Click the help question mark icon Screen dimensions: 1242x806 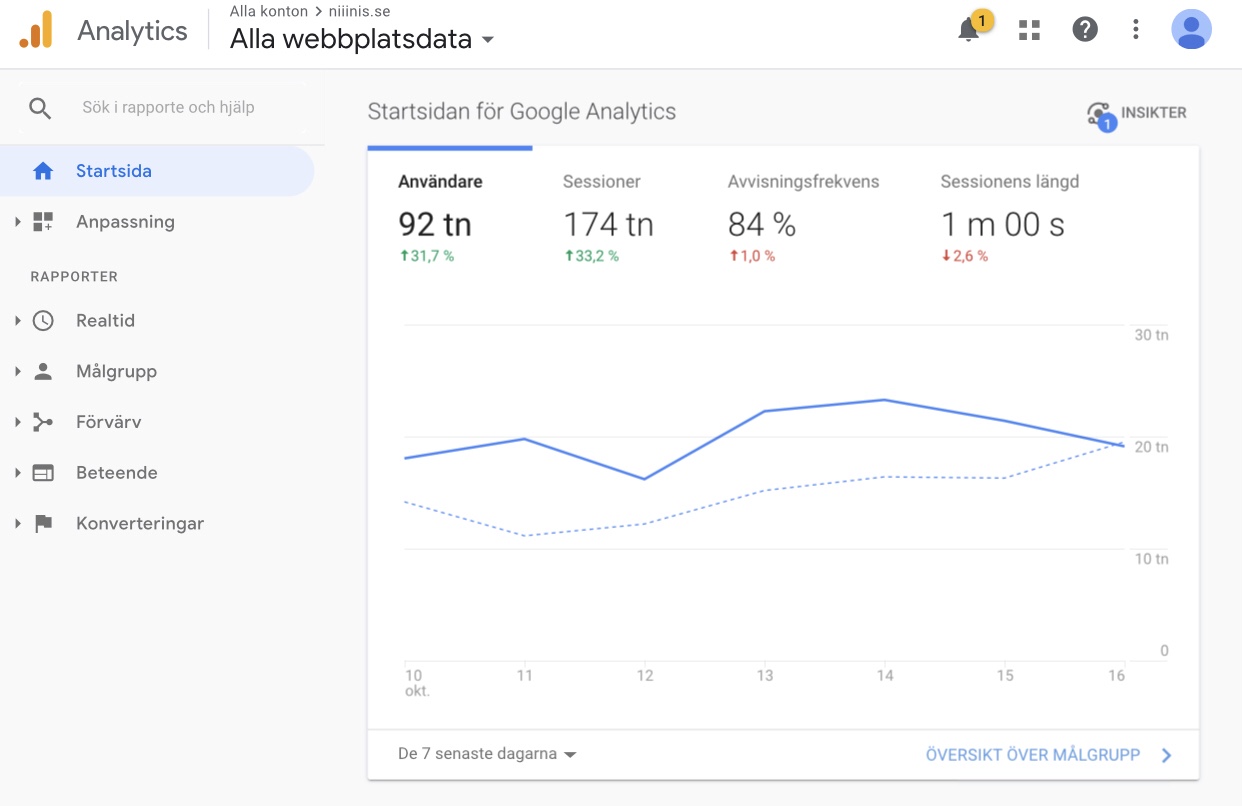(1085, 30)
